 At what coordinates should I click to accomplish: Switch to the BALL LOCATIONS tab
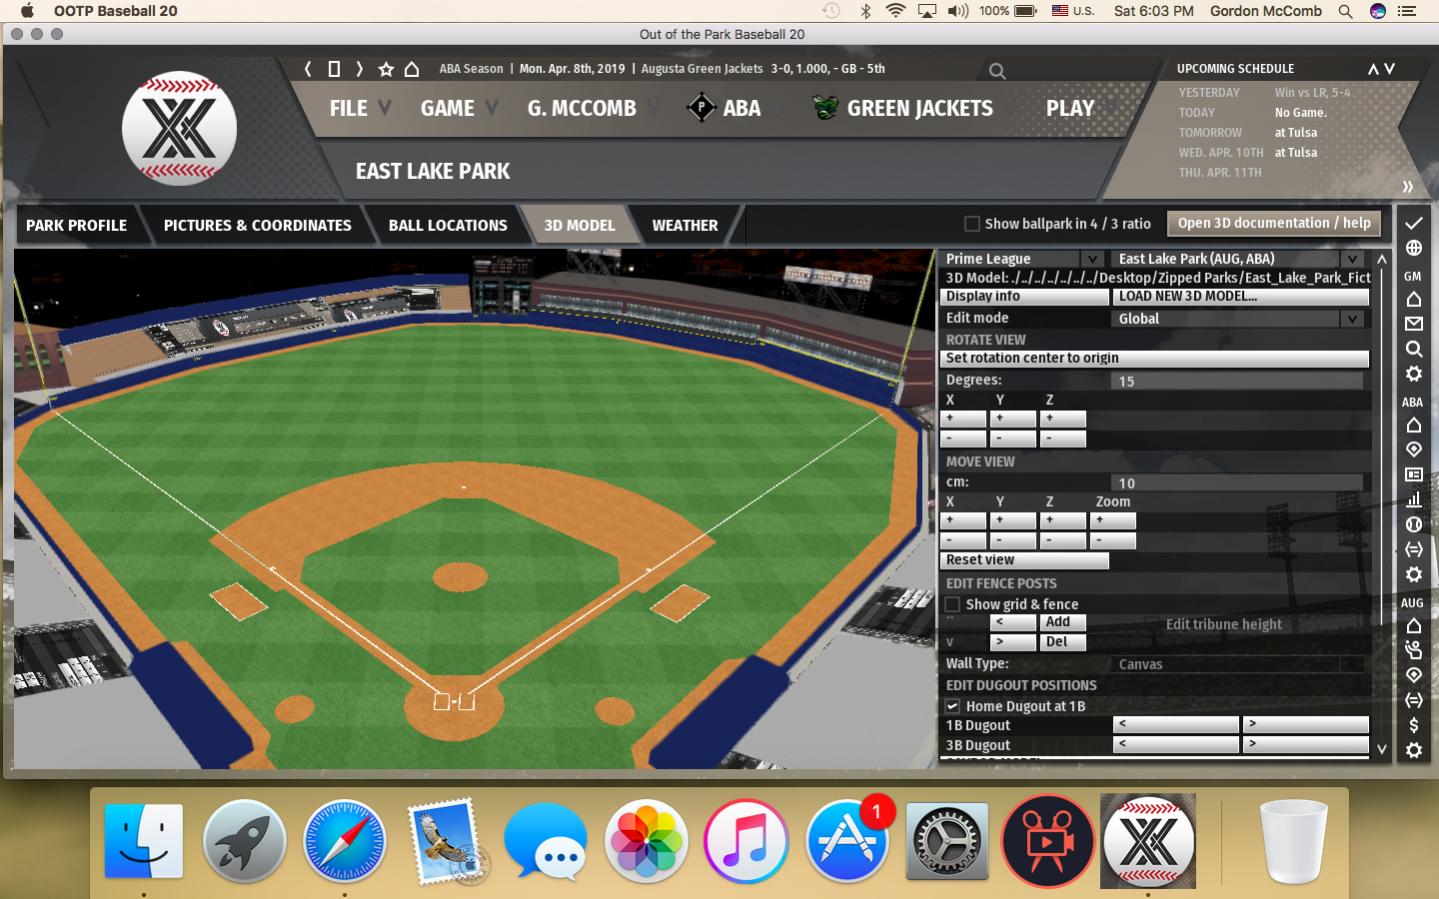(447, 225)
